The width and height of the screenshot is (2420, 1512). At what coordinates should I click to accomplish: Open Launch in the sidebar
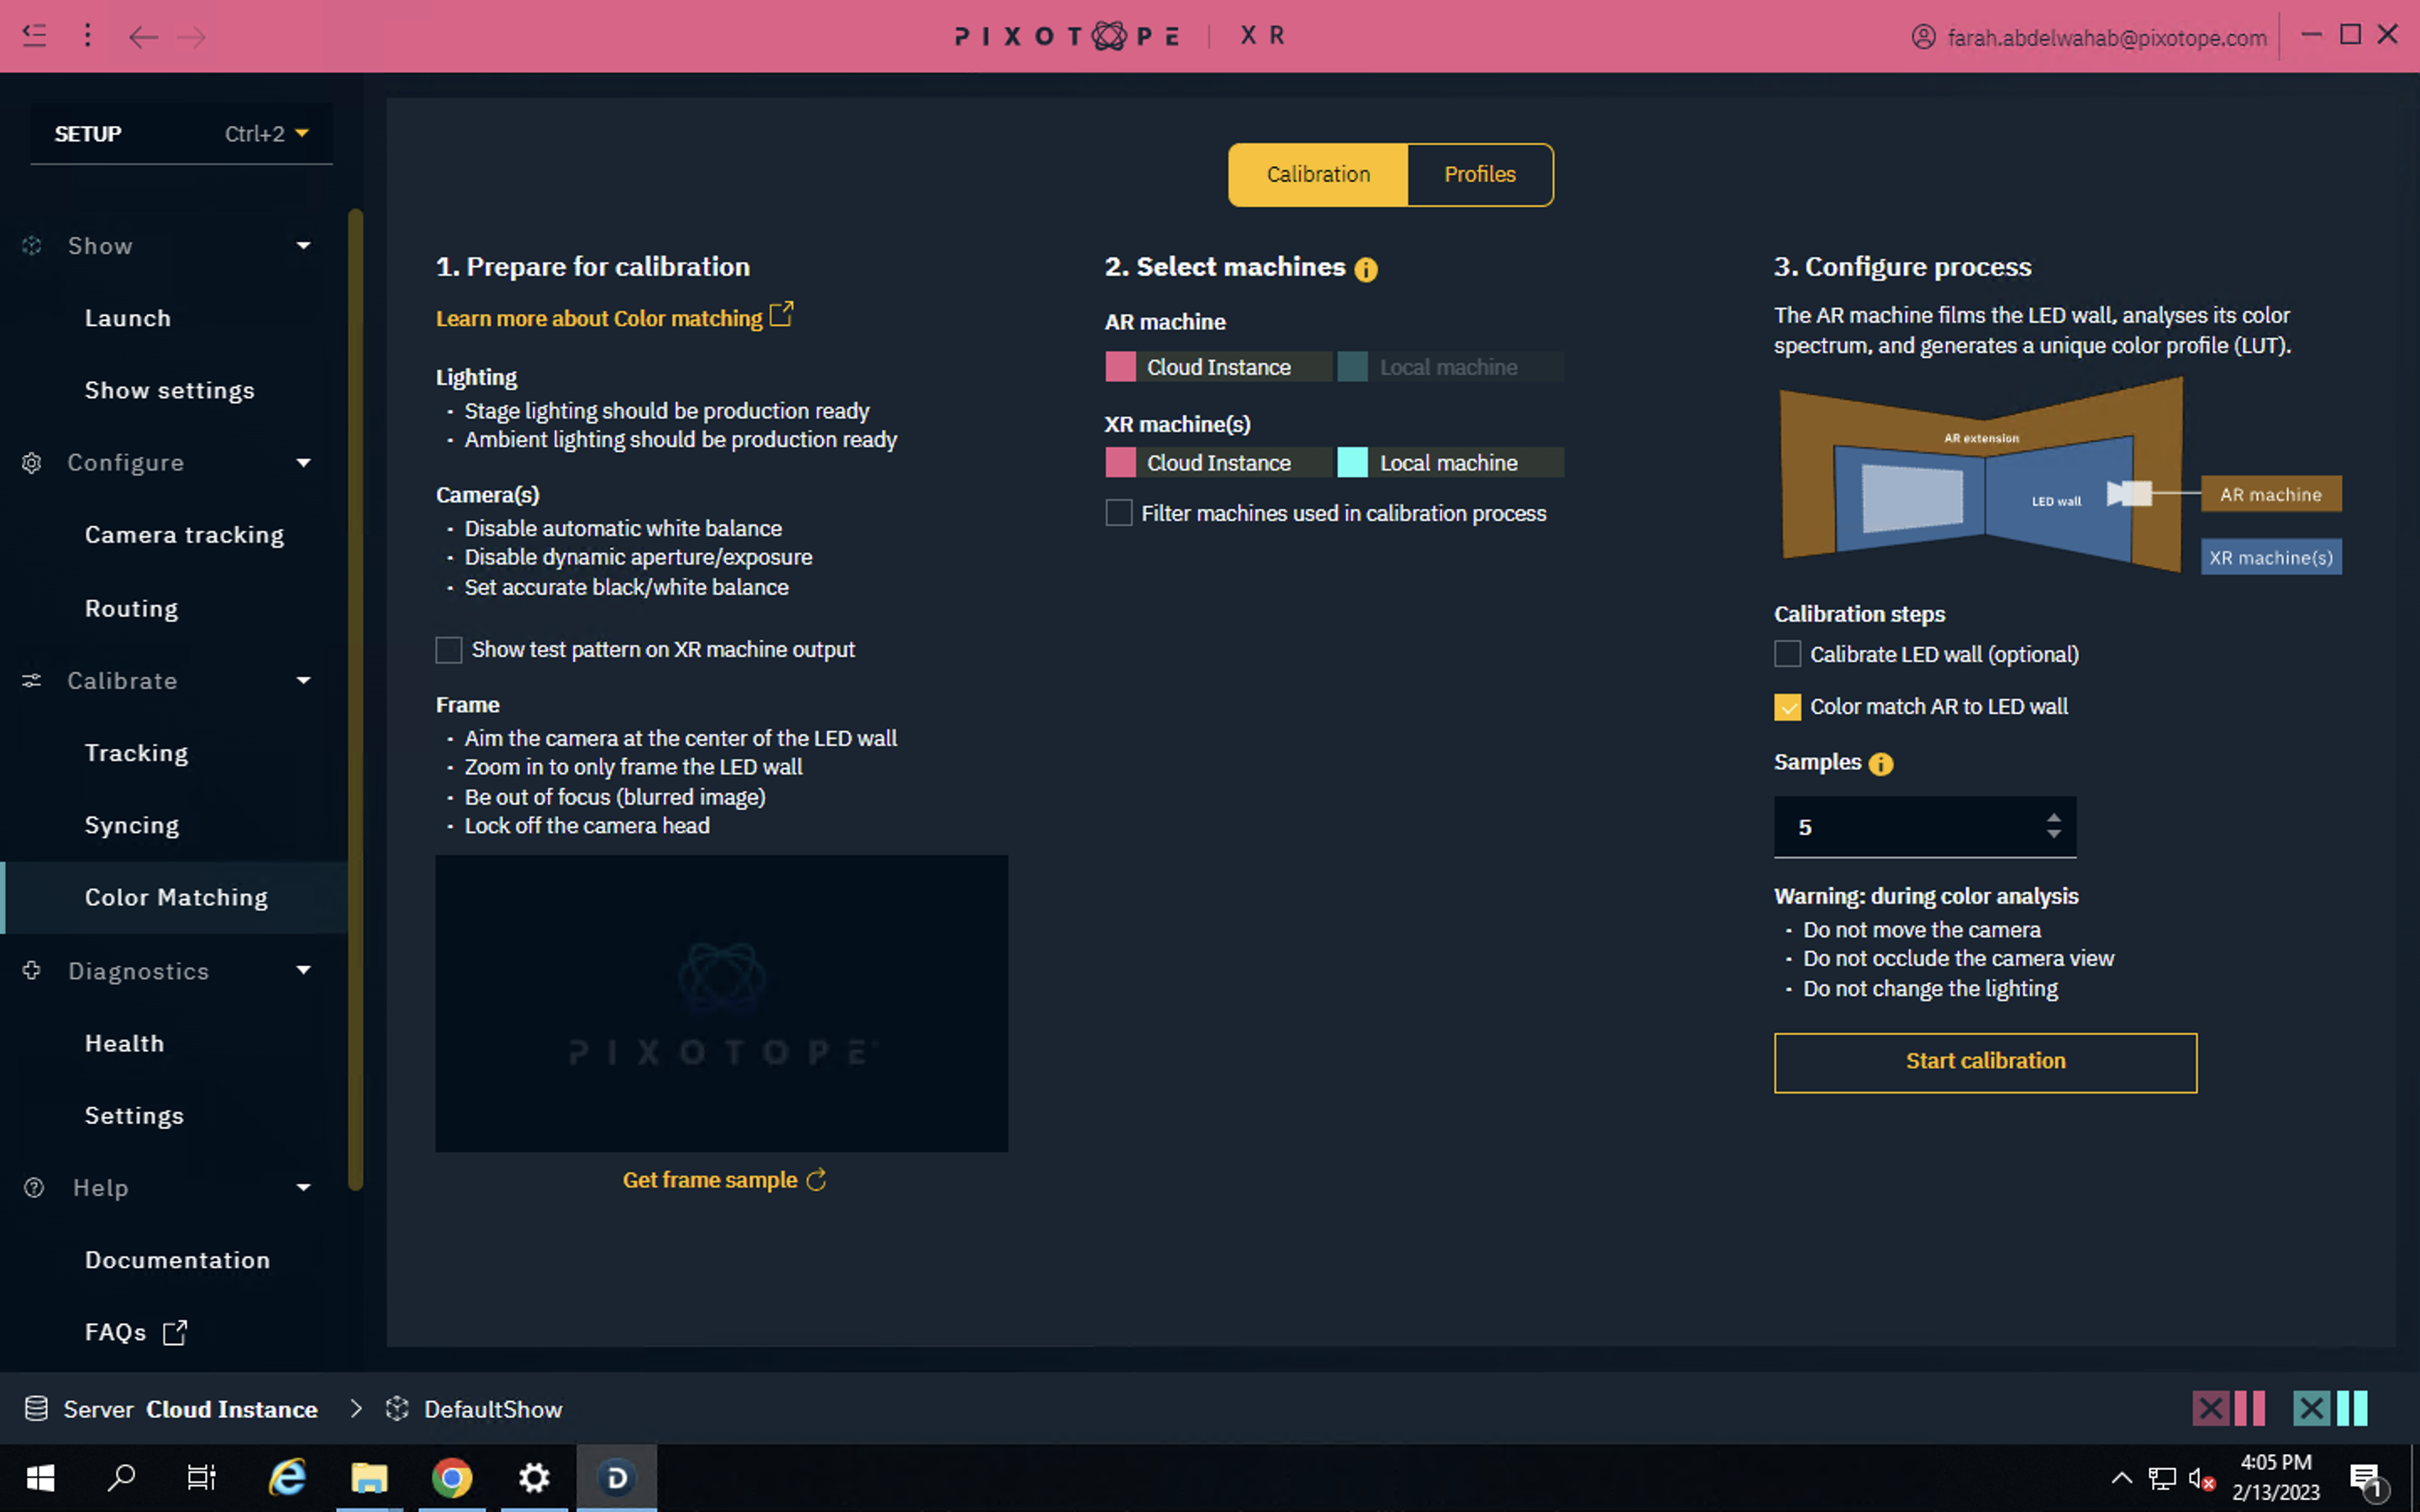click(x=128, y=318)
